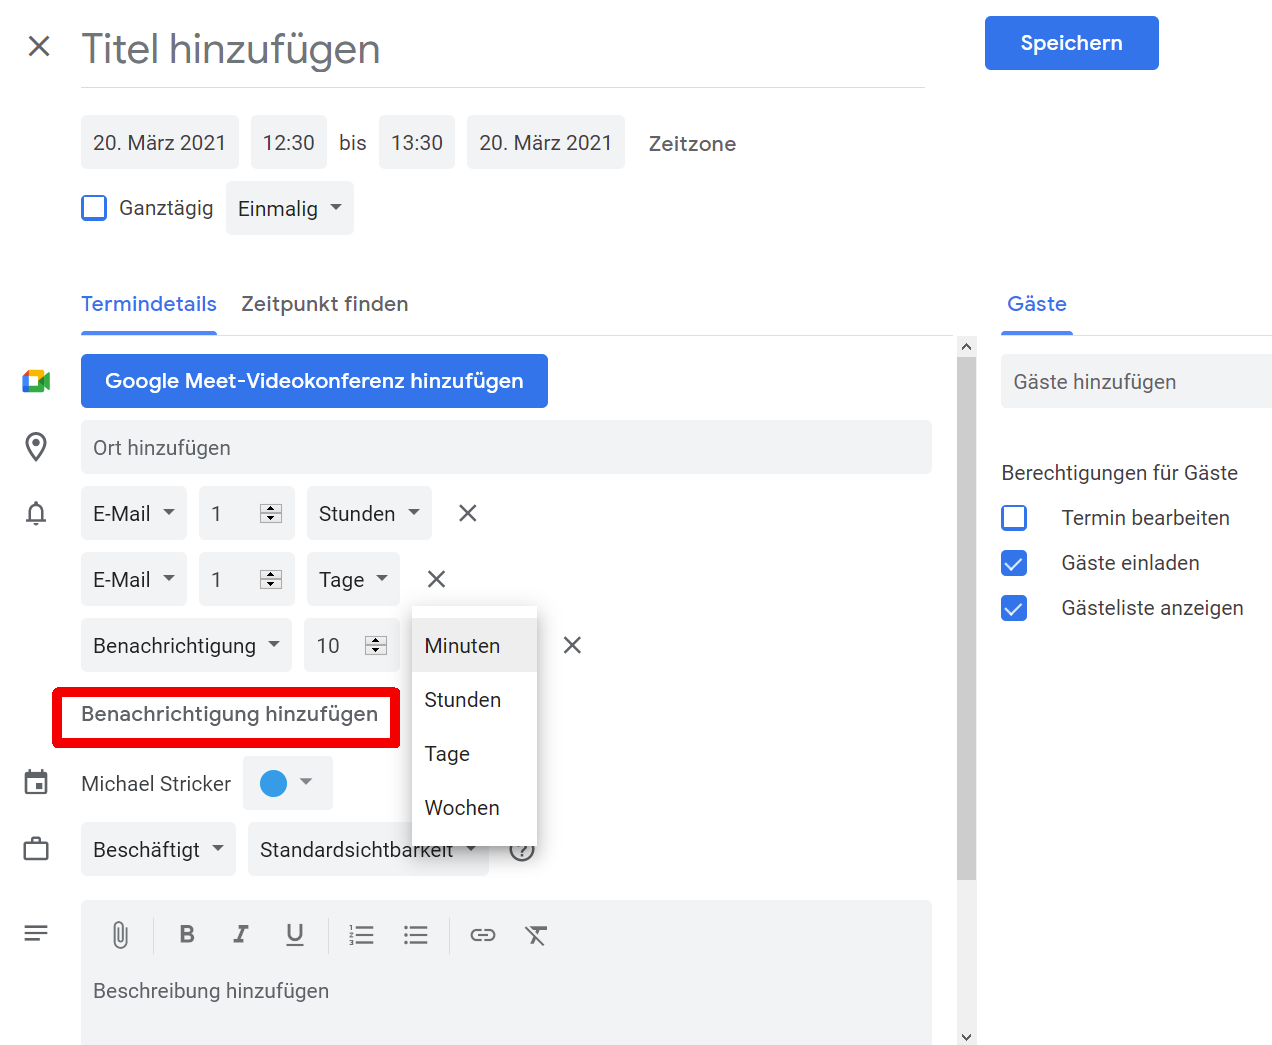
Task: Change the end date 20. März 2021
Action: pos(546,142)
